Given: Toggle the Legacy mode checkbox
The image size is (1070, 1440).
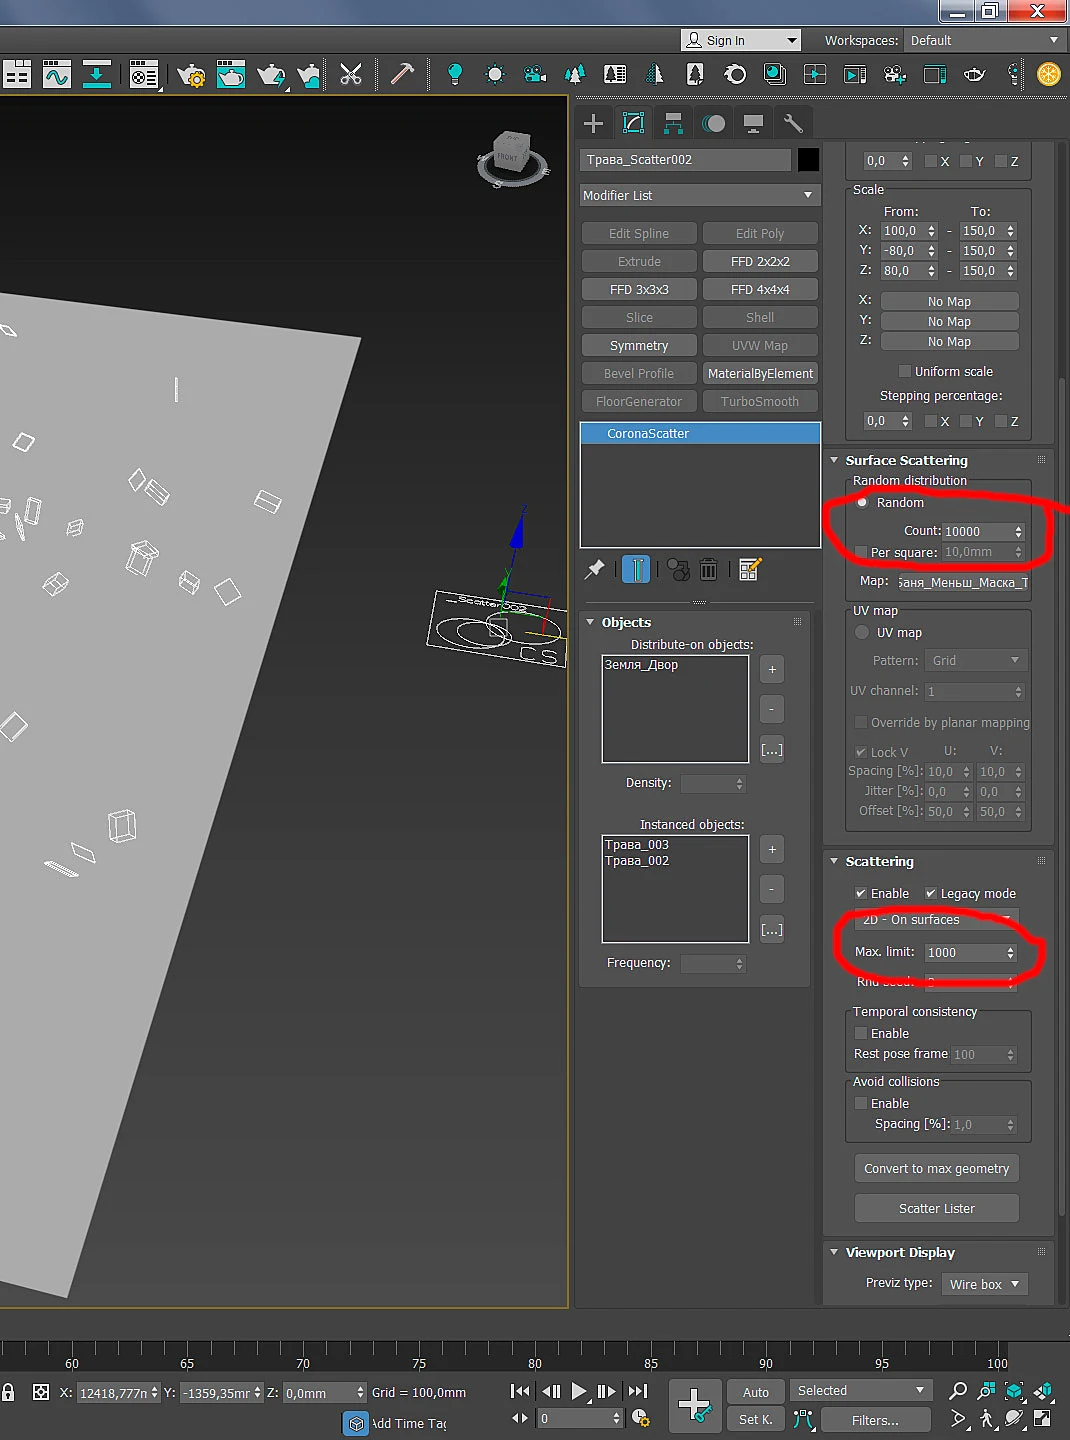Looking at the screenshot, I should tap(931, 893).
